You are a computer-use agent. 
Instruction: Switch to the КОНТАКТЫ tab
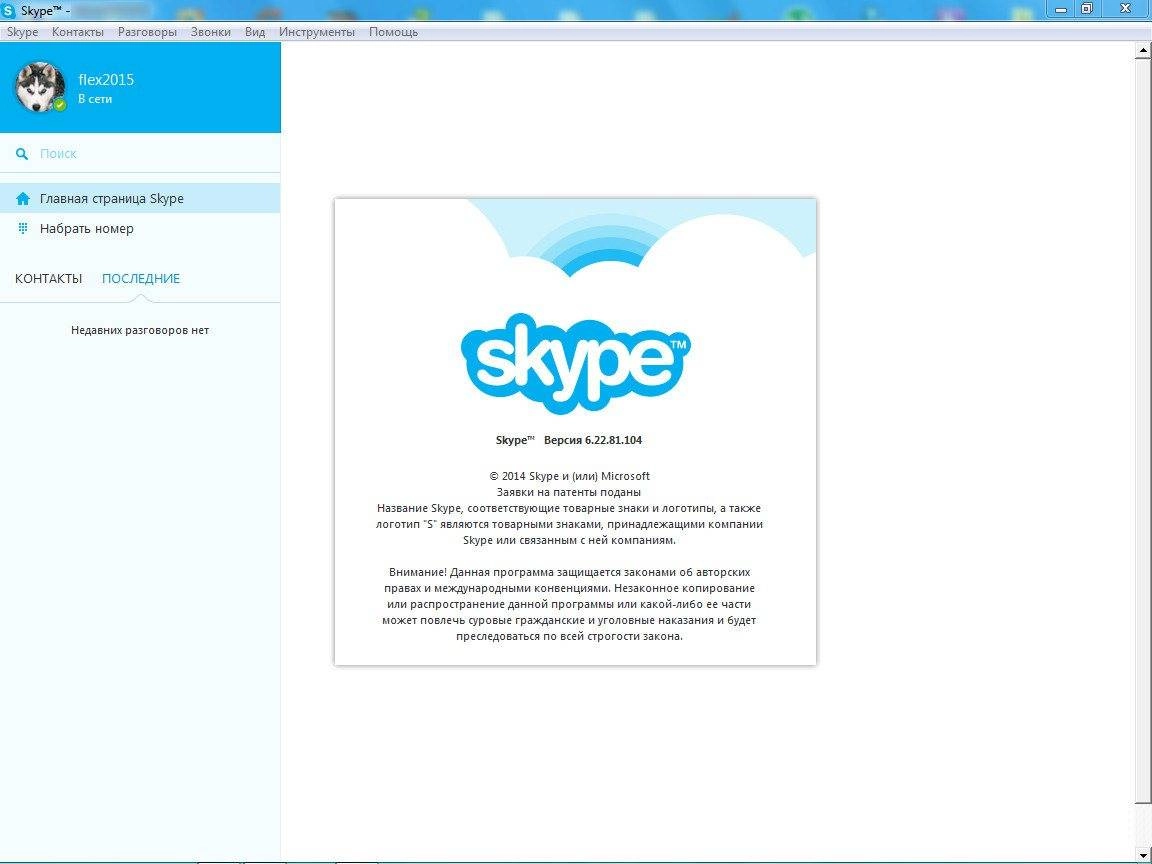[x=48, y=278]
